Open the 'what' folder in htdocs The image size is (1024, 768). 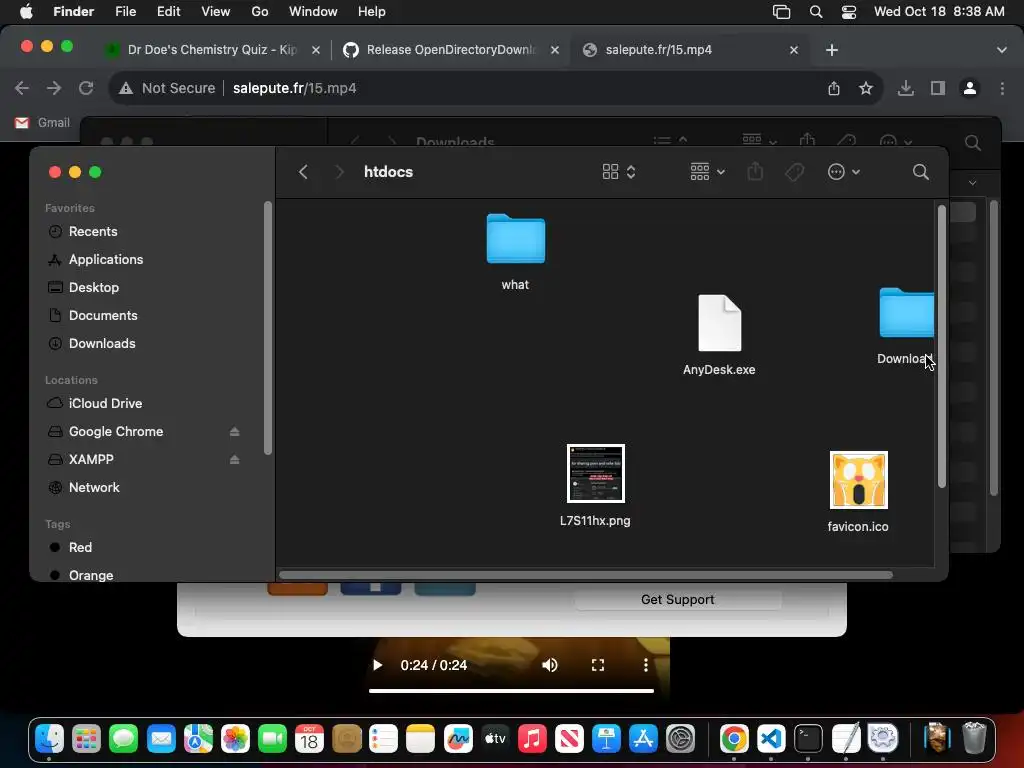tap(515, 239)
